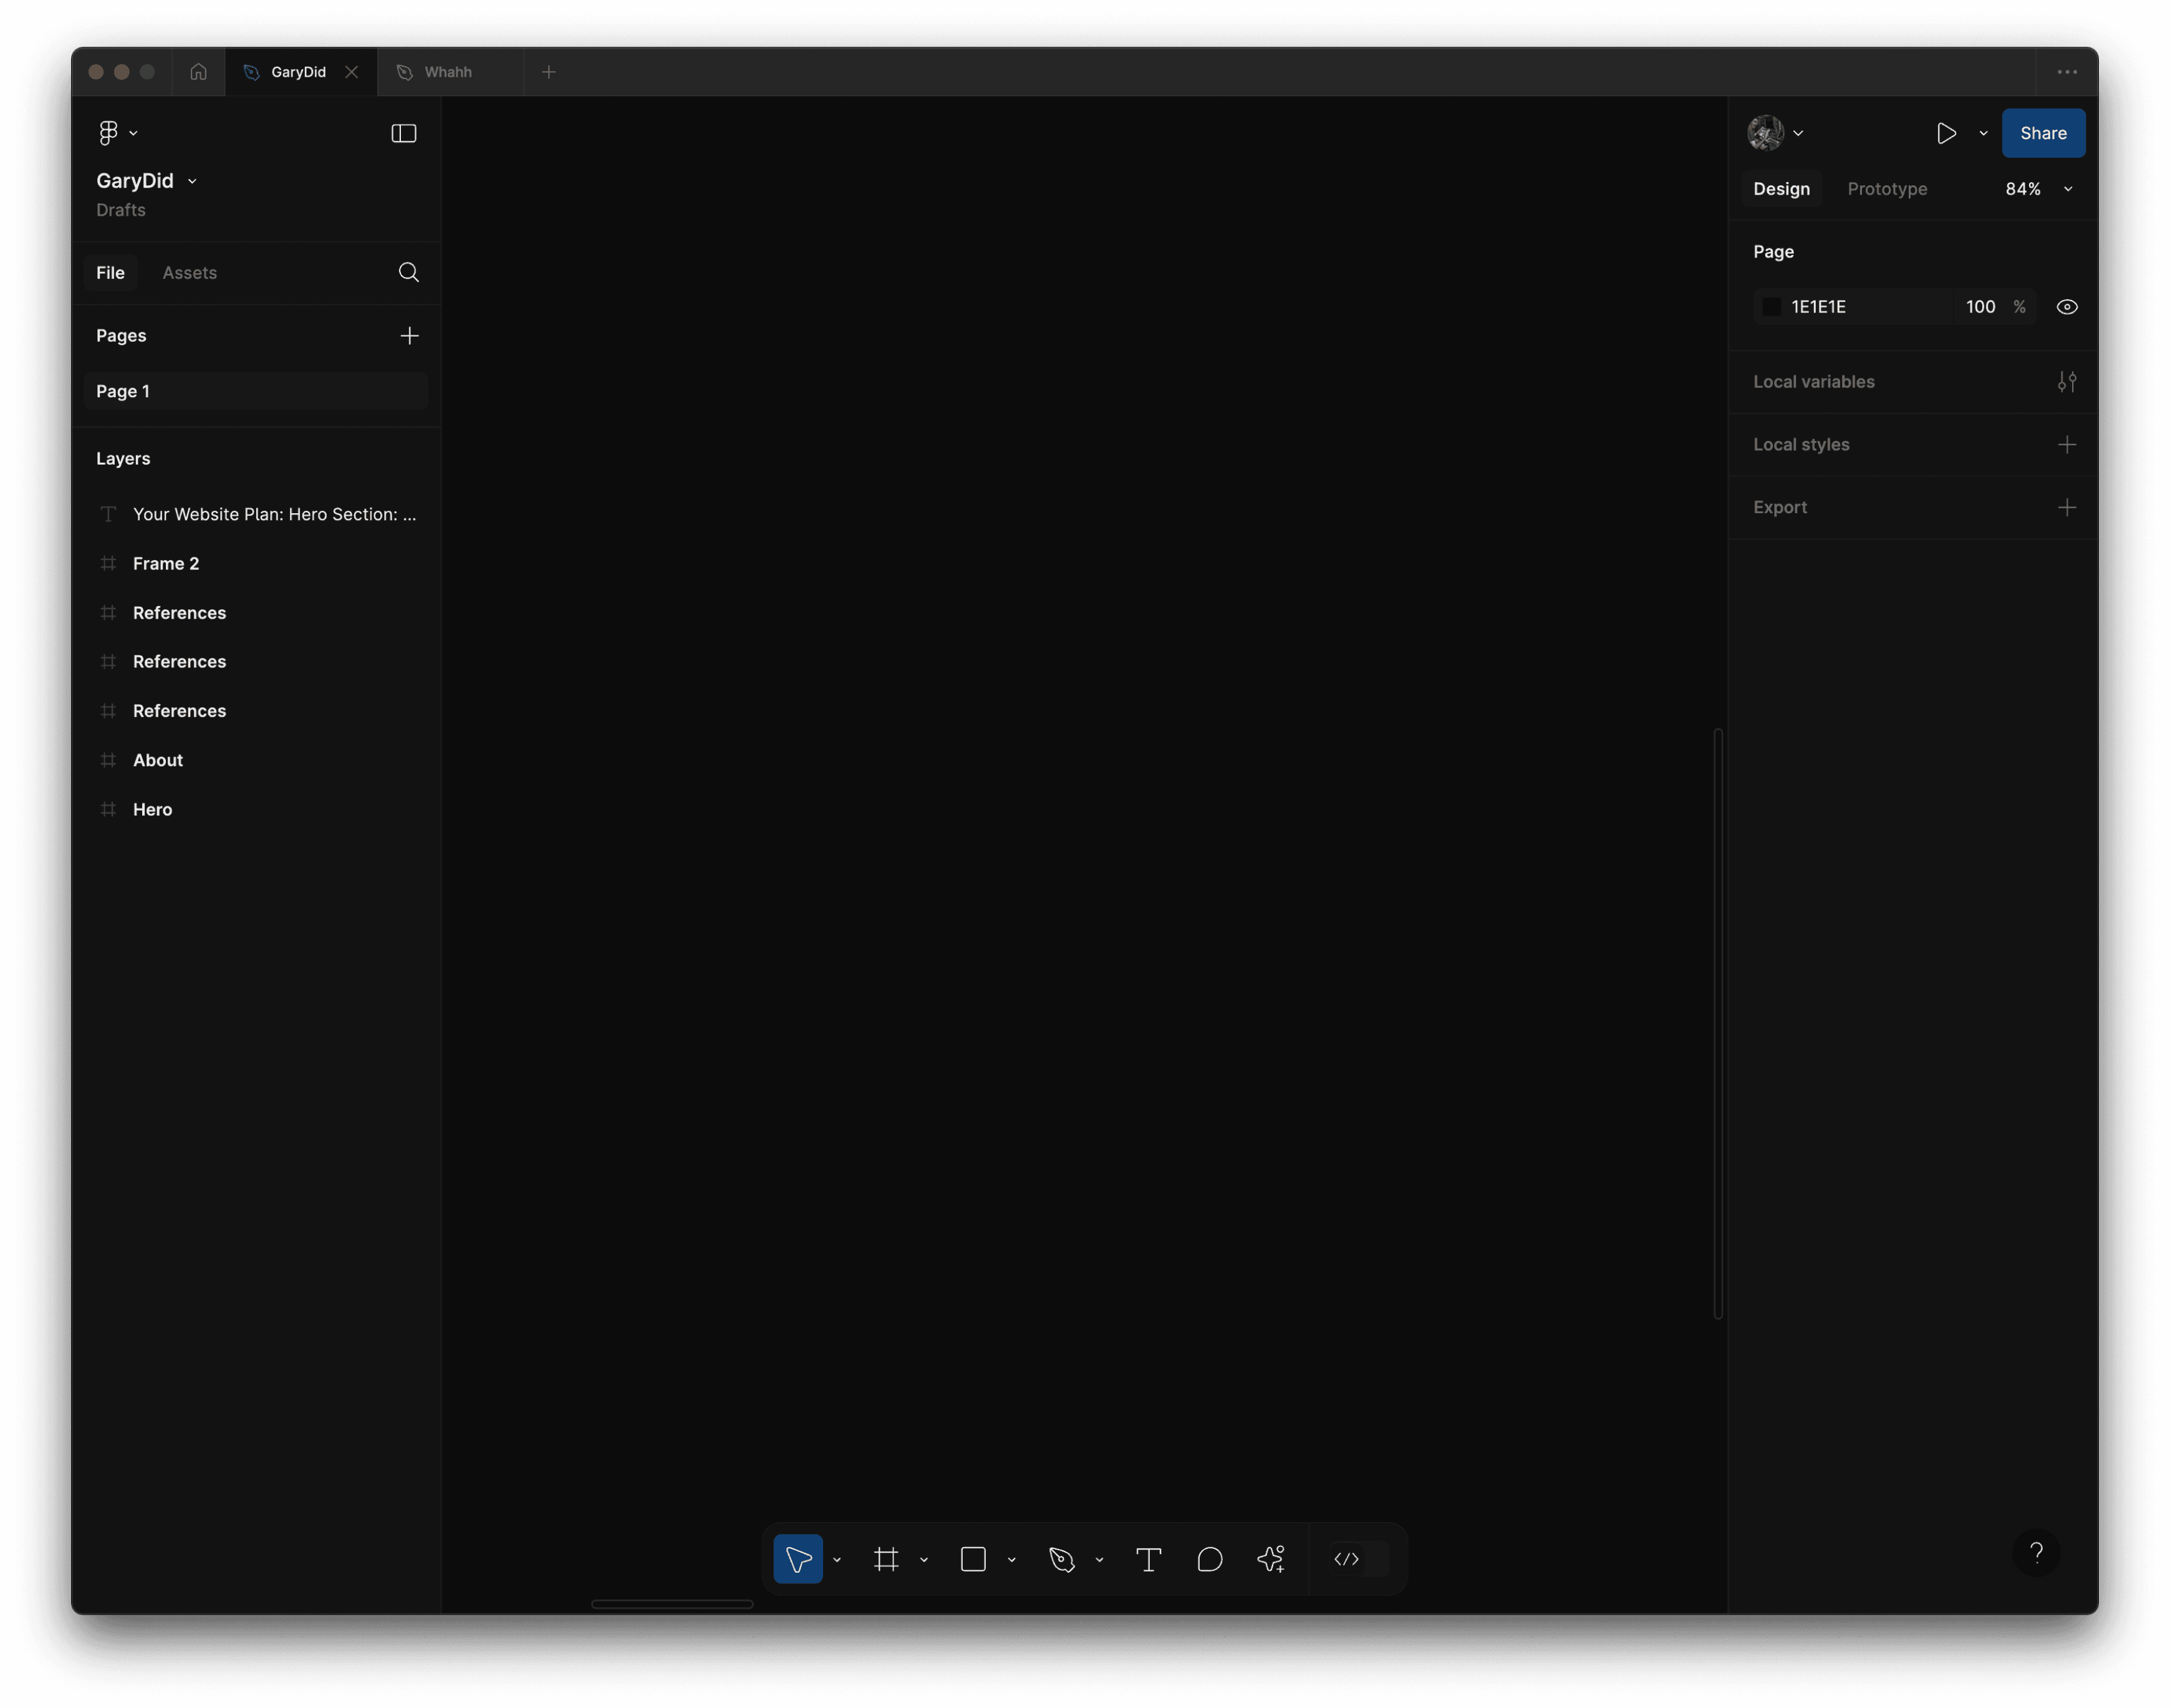This screenshot has width=2170, height=1708.
Task: Open the 84% zoom level dropdown
Action: tap(2036, 189)
